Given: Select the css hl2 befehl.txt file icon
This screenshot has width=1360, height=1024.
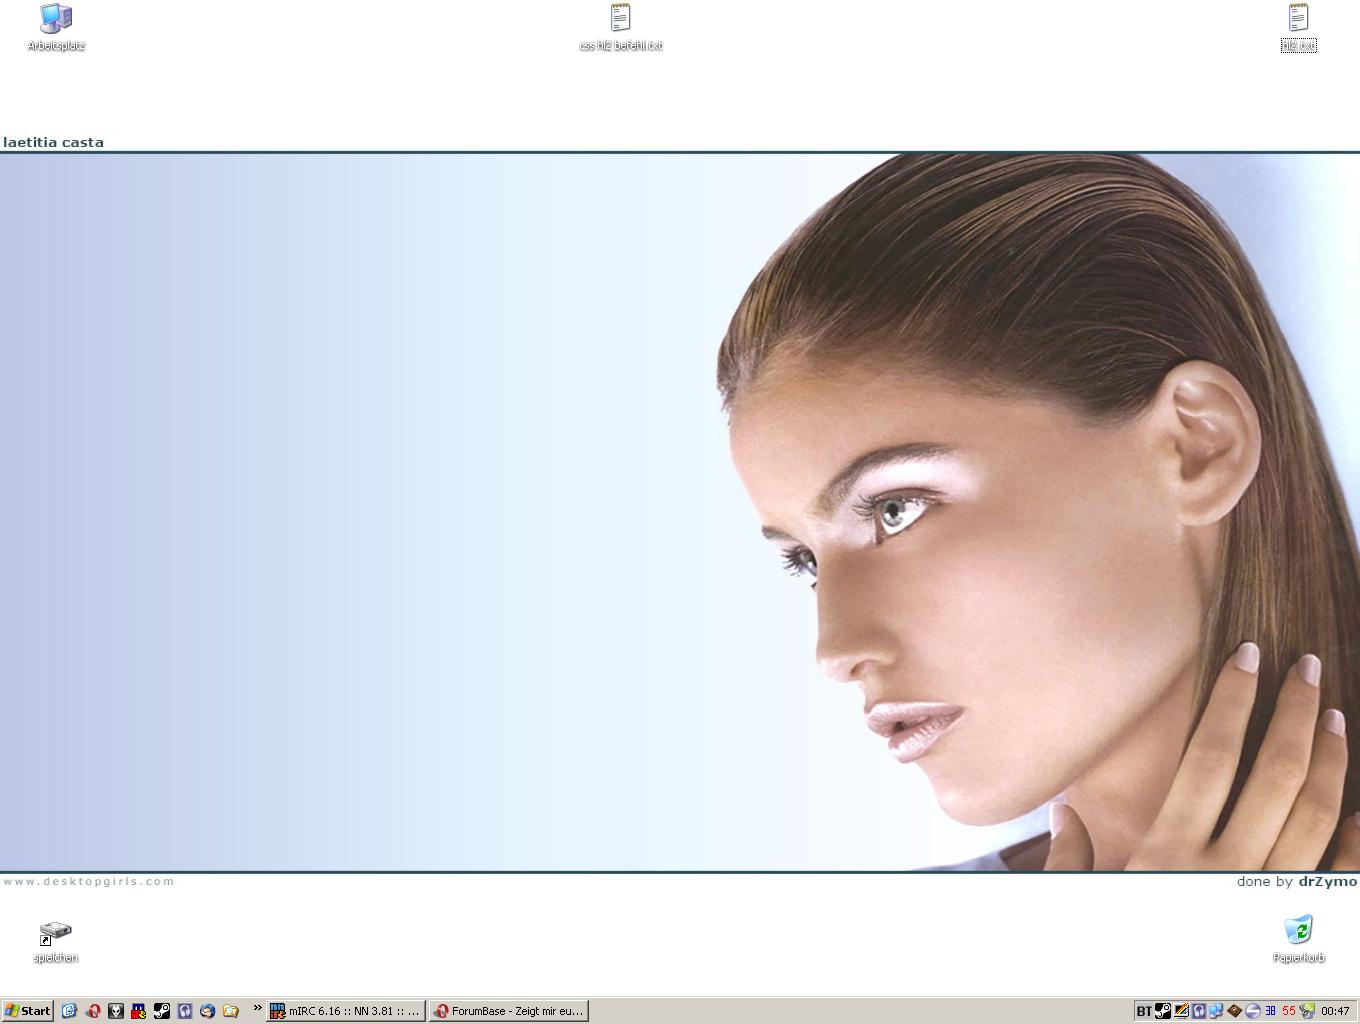Looking at the screenshot, I should [620, 27].
